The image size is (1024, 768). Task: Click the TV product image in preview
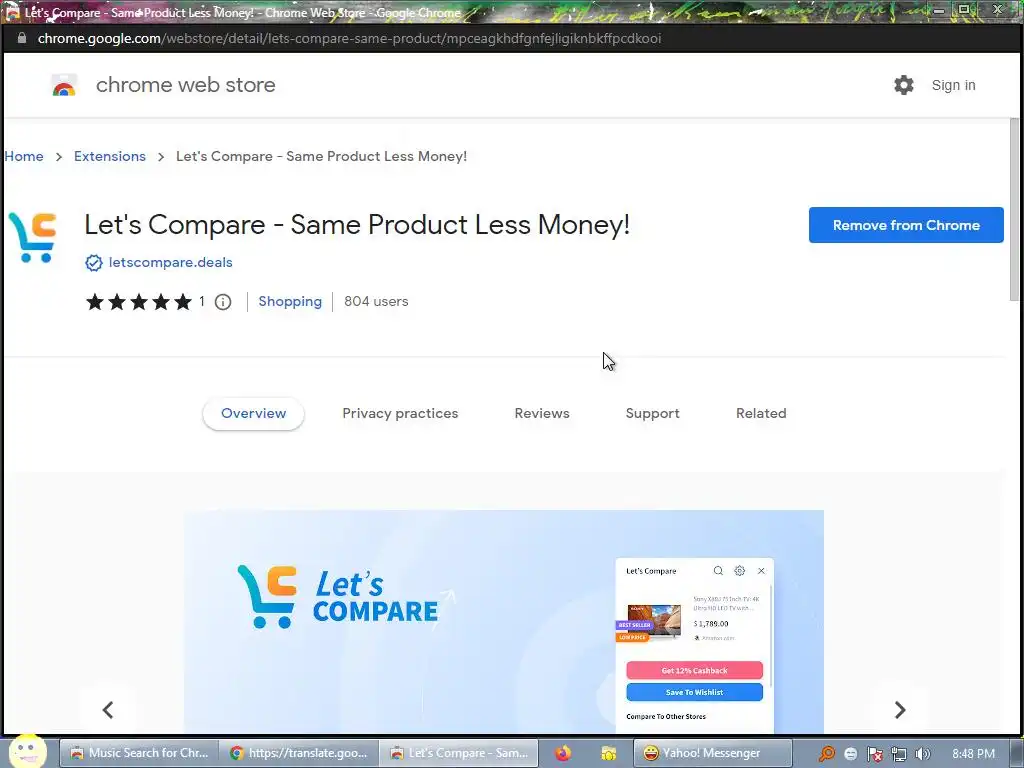click(x=654, y=620)
